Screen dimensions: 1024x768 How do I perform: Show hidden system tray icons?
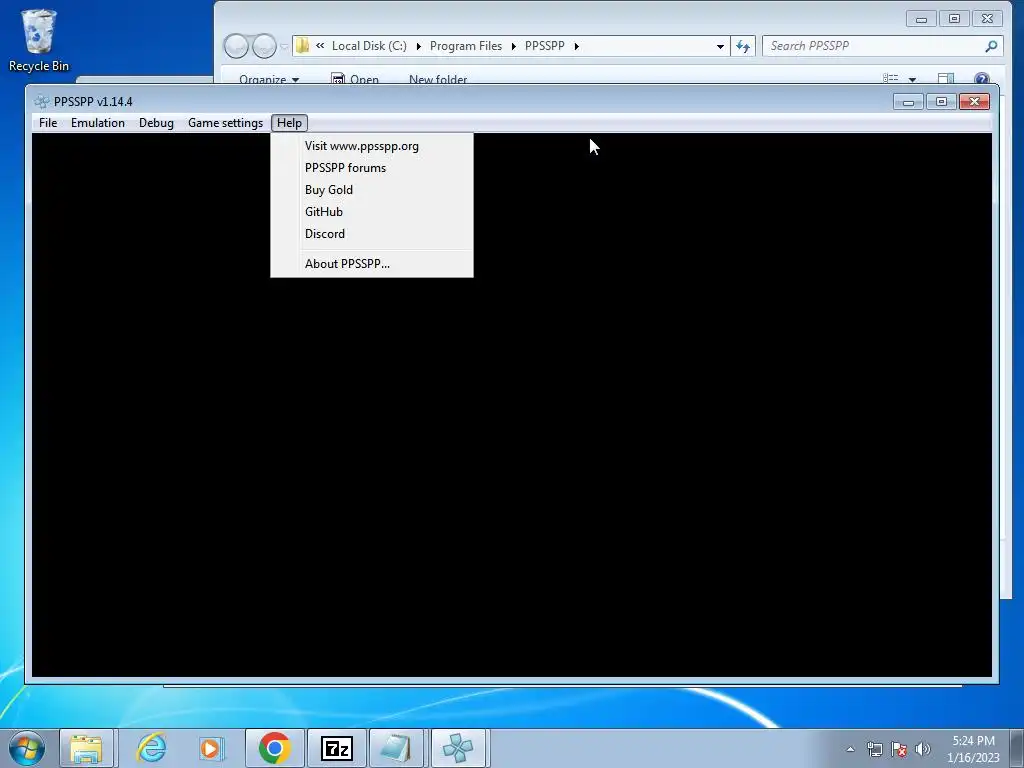850,749
